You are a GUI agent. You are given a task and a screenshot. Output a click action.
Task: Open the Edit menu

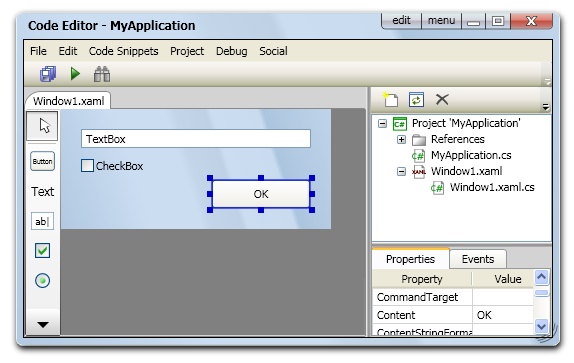(x=68, y=51)
